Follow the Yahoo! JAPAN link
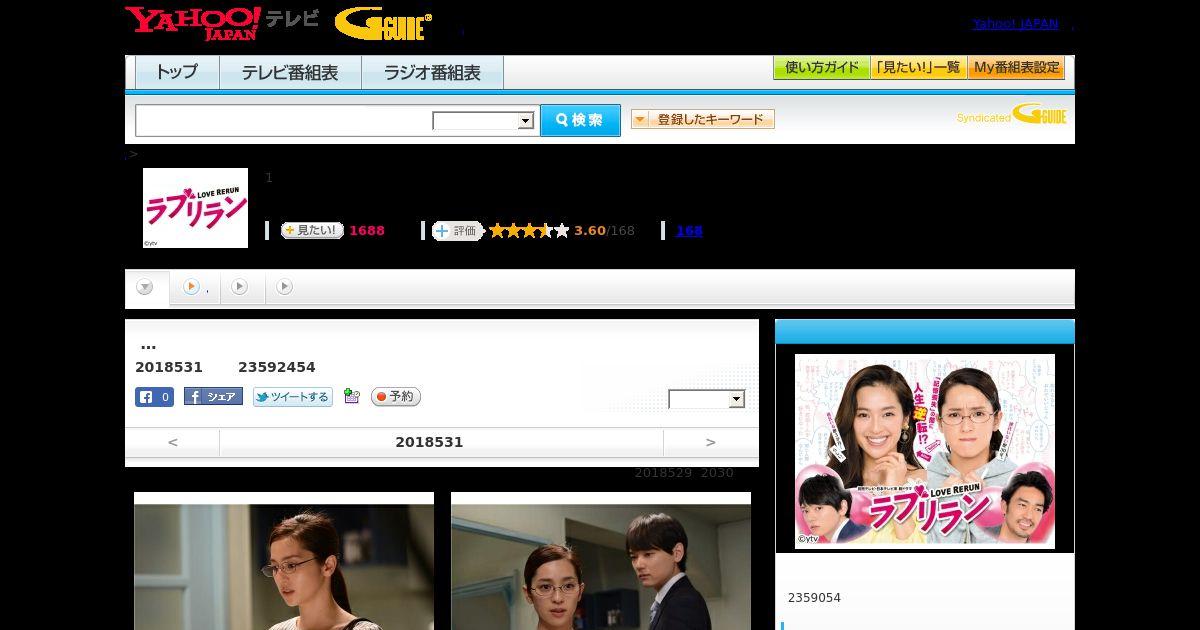Viewport: 1200px width, 630px height. 1015,24
